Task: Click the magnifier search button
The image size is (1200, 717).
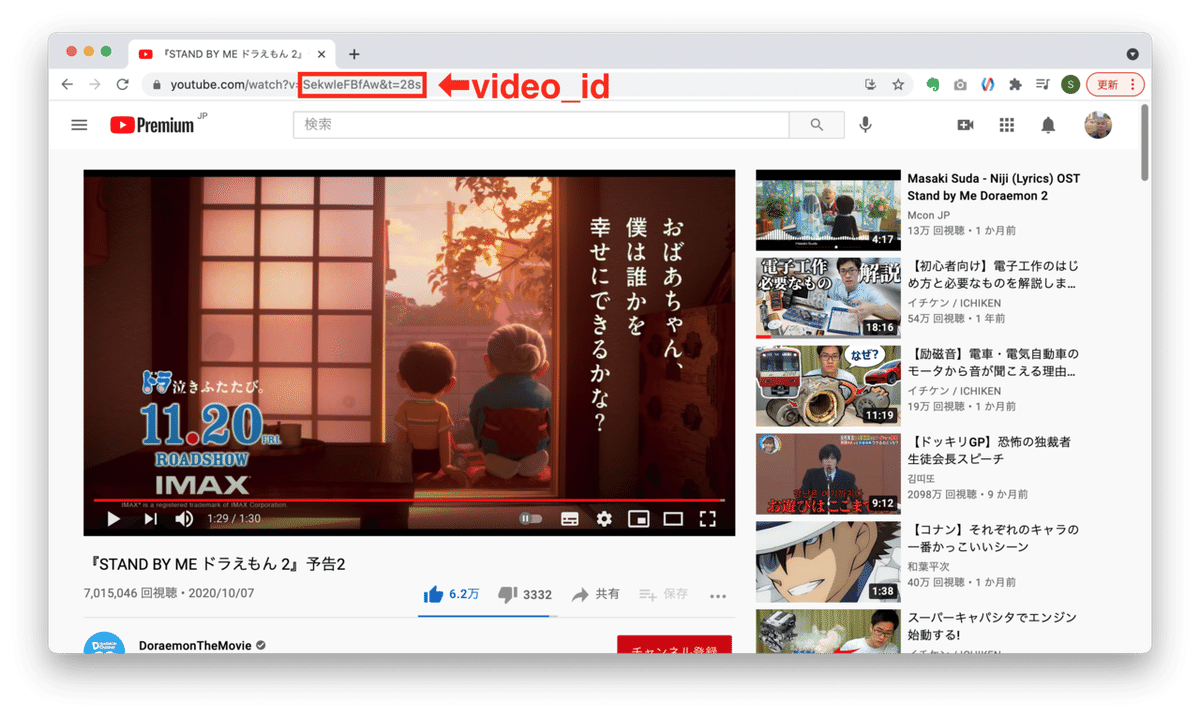Action: (x=817, y=125)
